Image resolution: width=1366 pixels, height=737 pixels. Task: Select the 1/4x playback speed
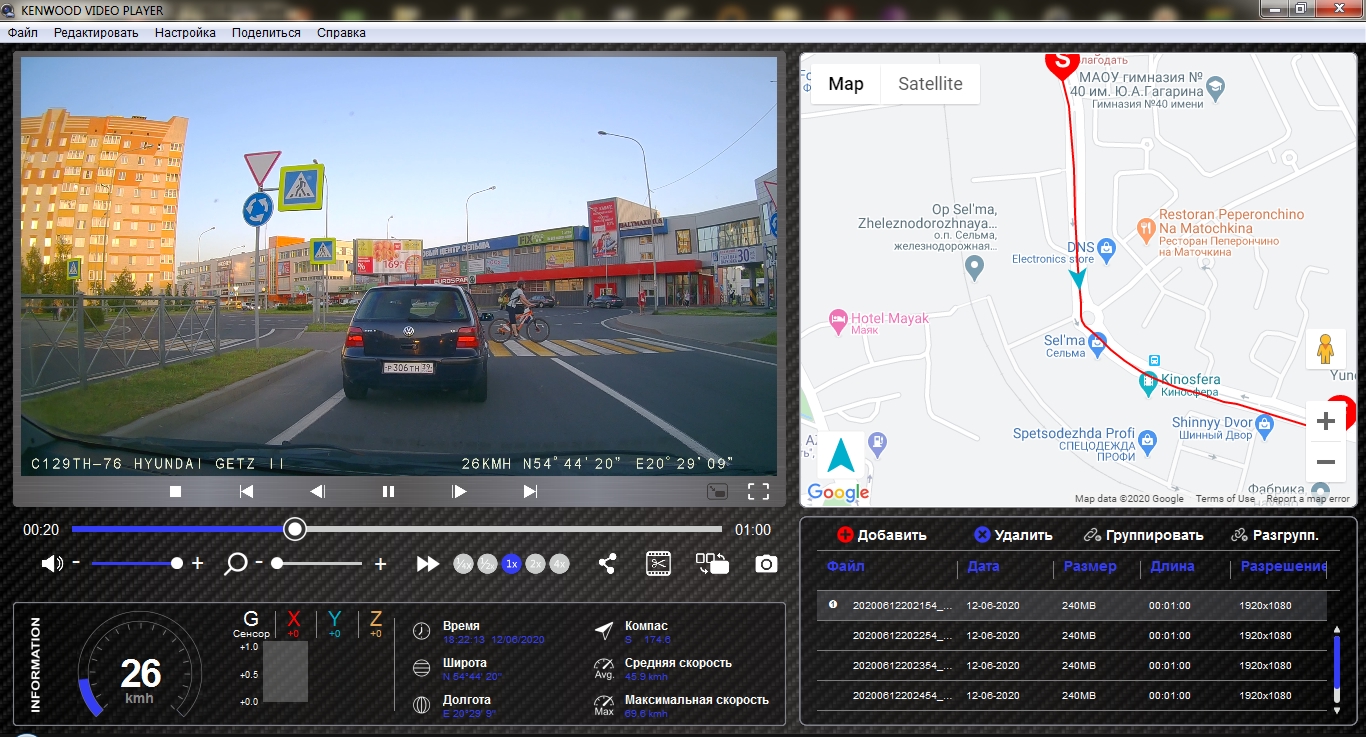463,564
